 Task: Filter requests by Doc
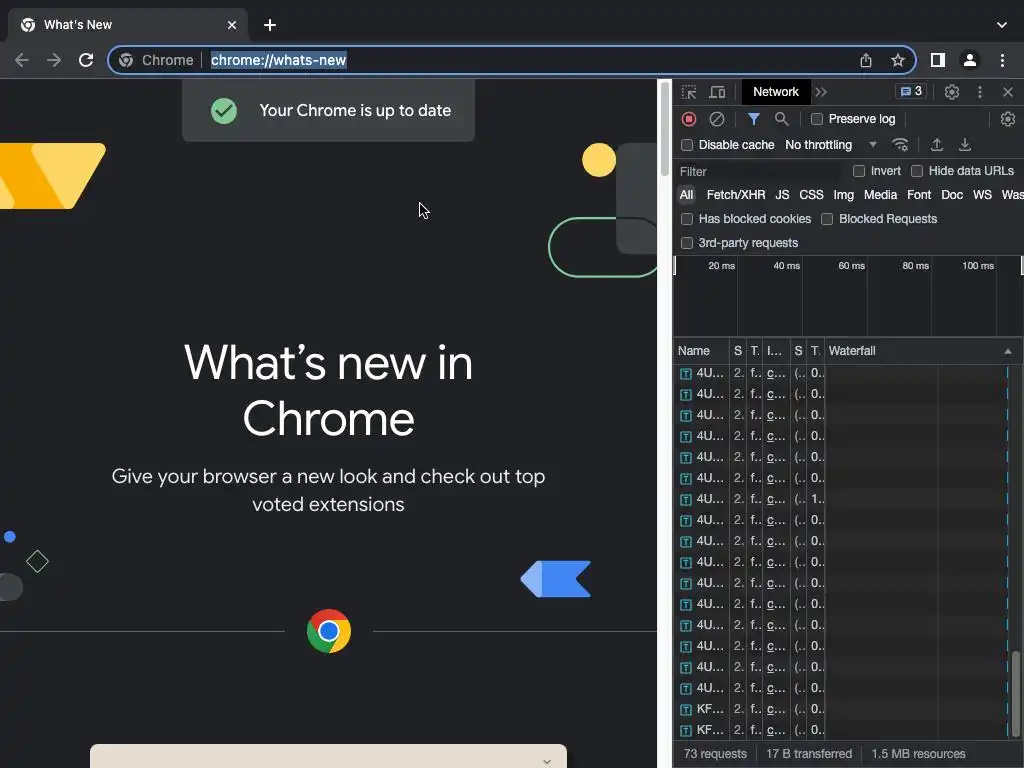[x=952, y=195]
